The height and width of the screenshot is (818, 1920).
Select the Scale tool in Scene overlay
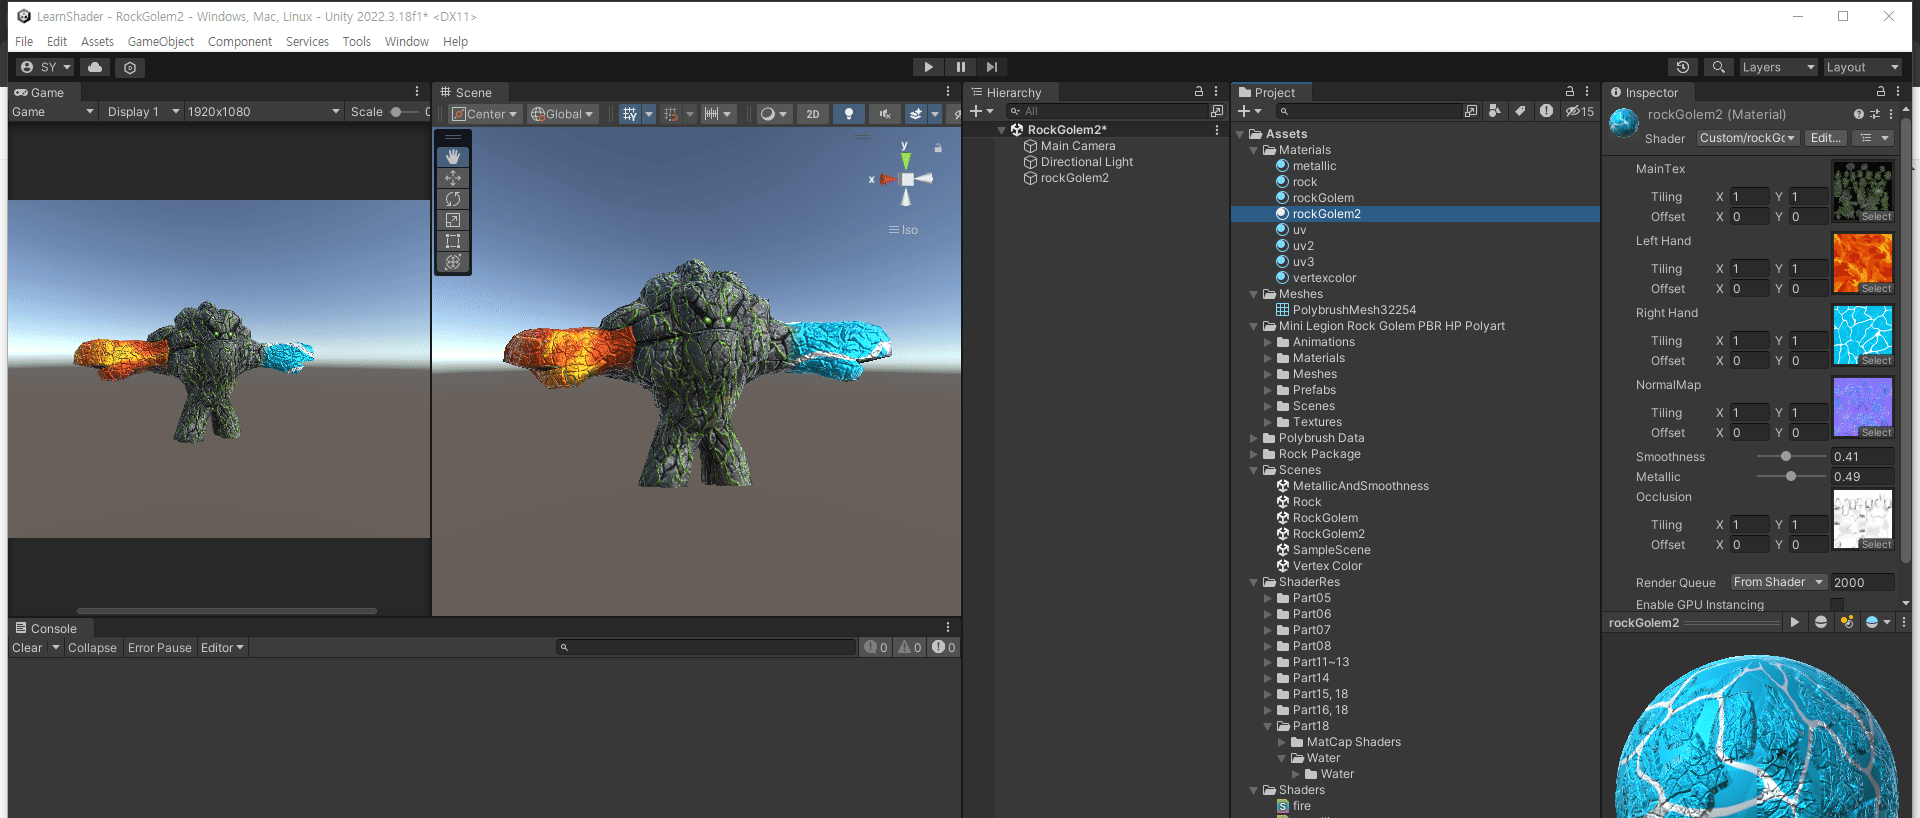[x=453, y=220]
